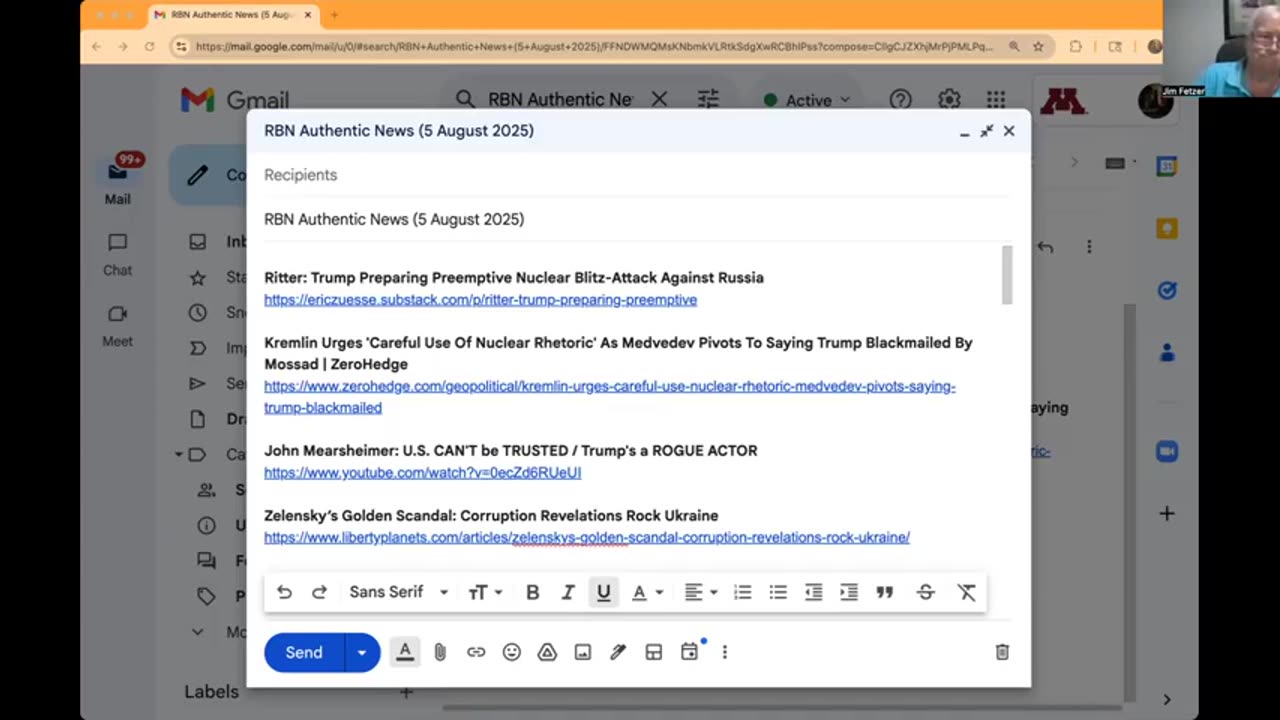Screen dimensions: 1280x720
Task: Open Google account avatar menu
Action: coord(1155,100)
